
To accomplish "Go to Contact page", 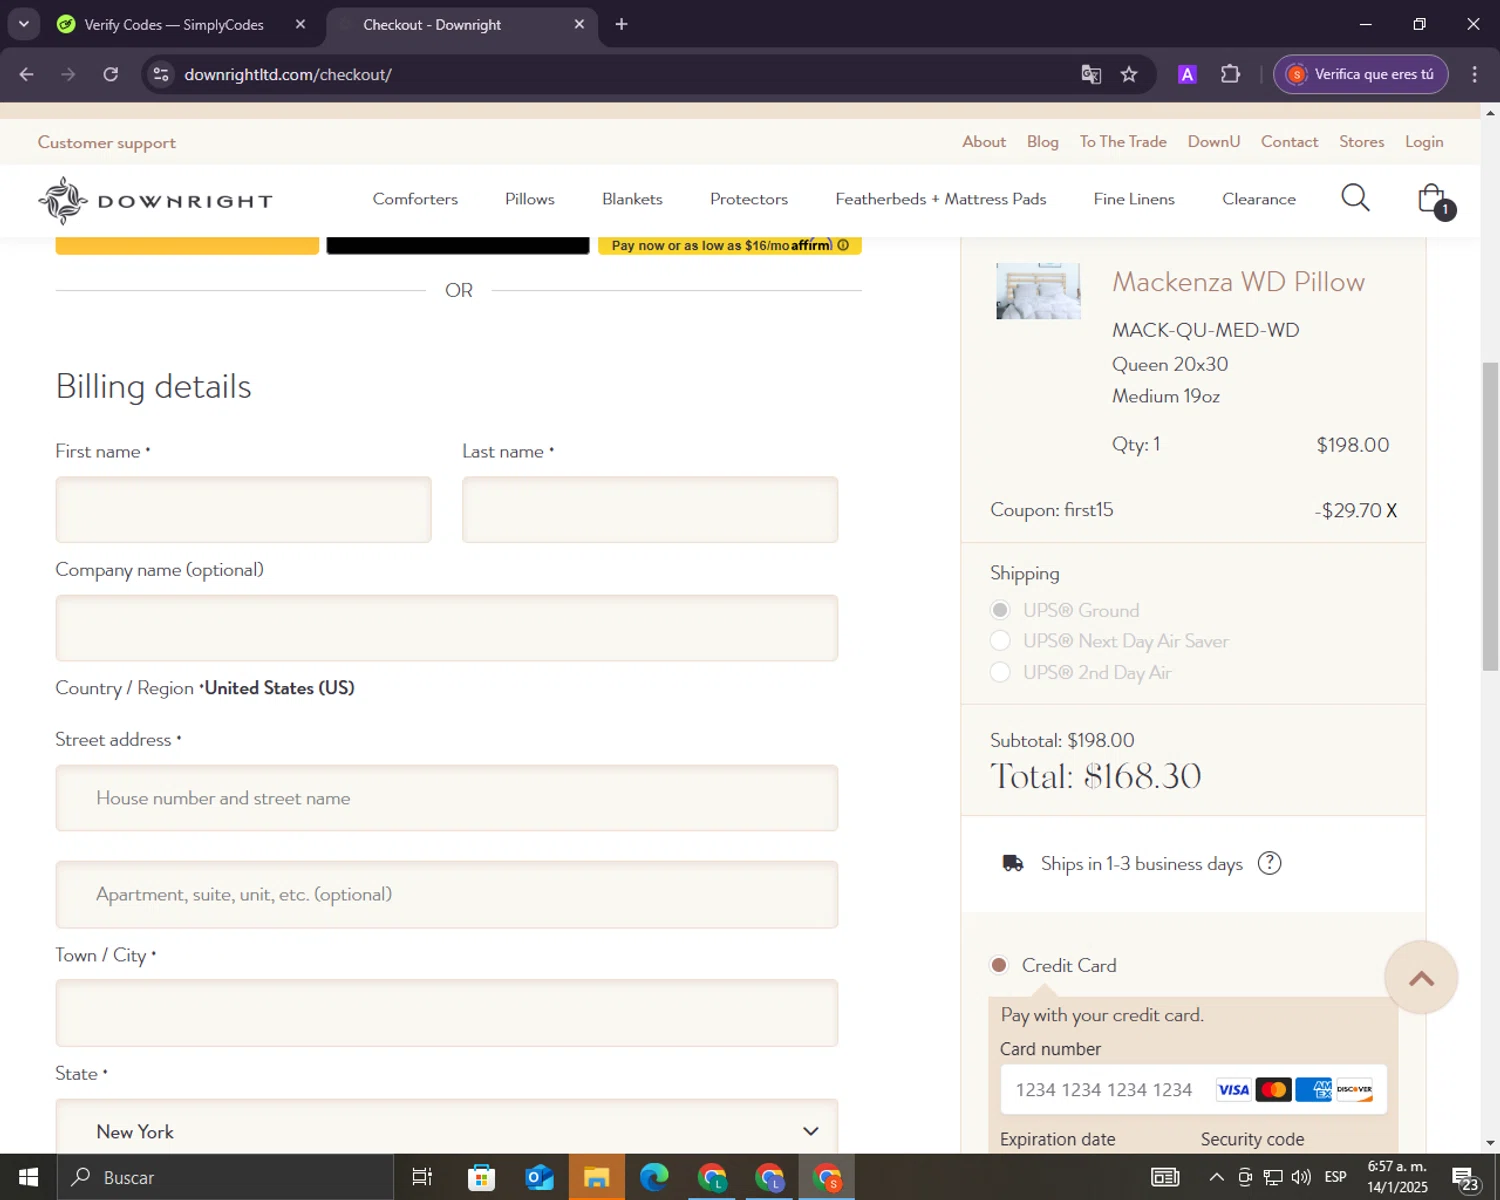I will [1289, 141].
